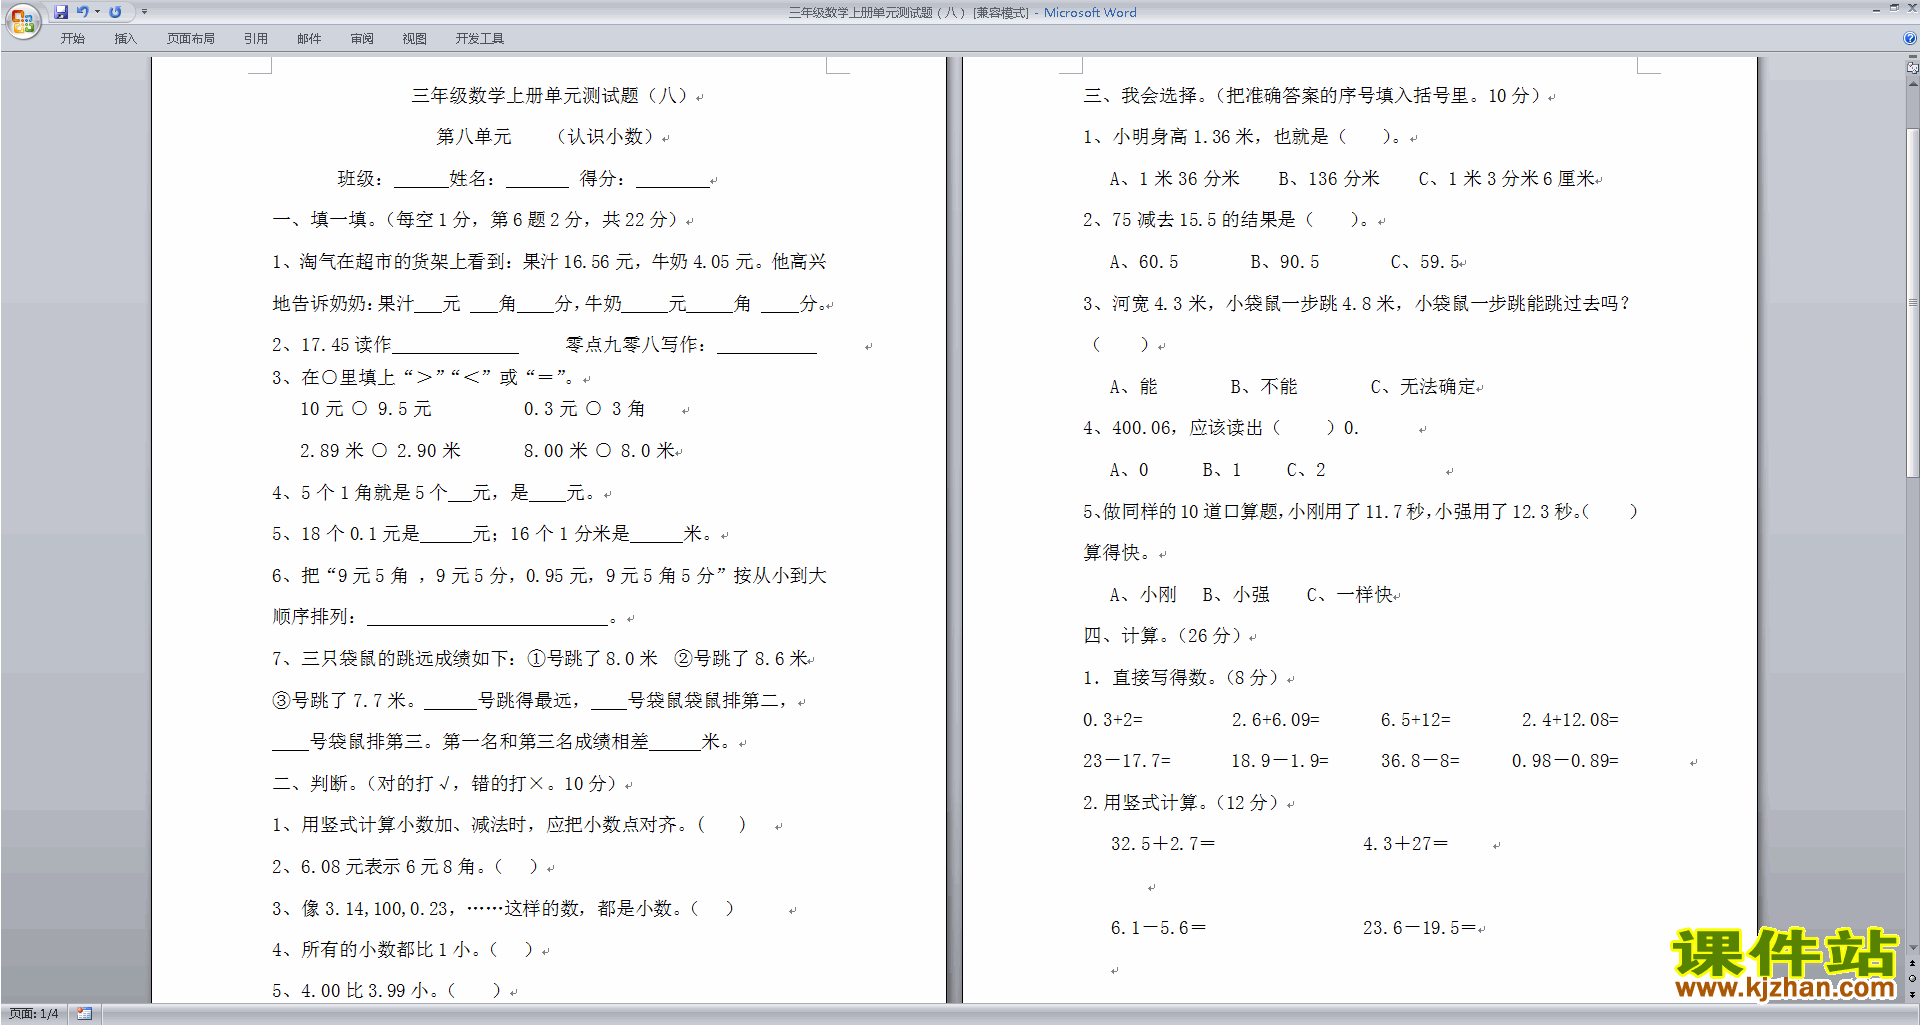Open the undo history dropdown arrow
This screenshot has height=1025, width=1920.
(97, 12)
